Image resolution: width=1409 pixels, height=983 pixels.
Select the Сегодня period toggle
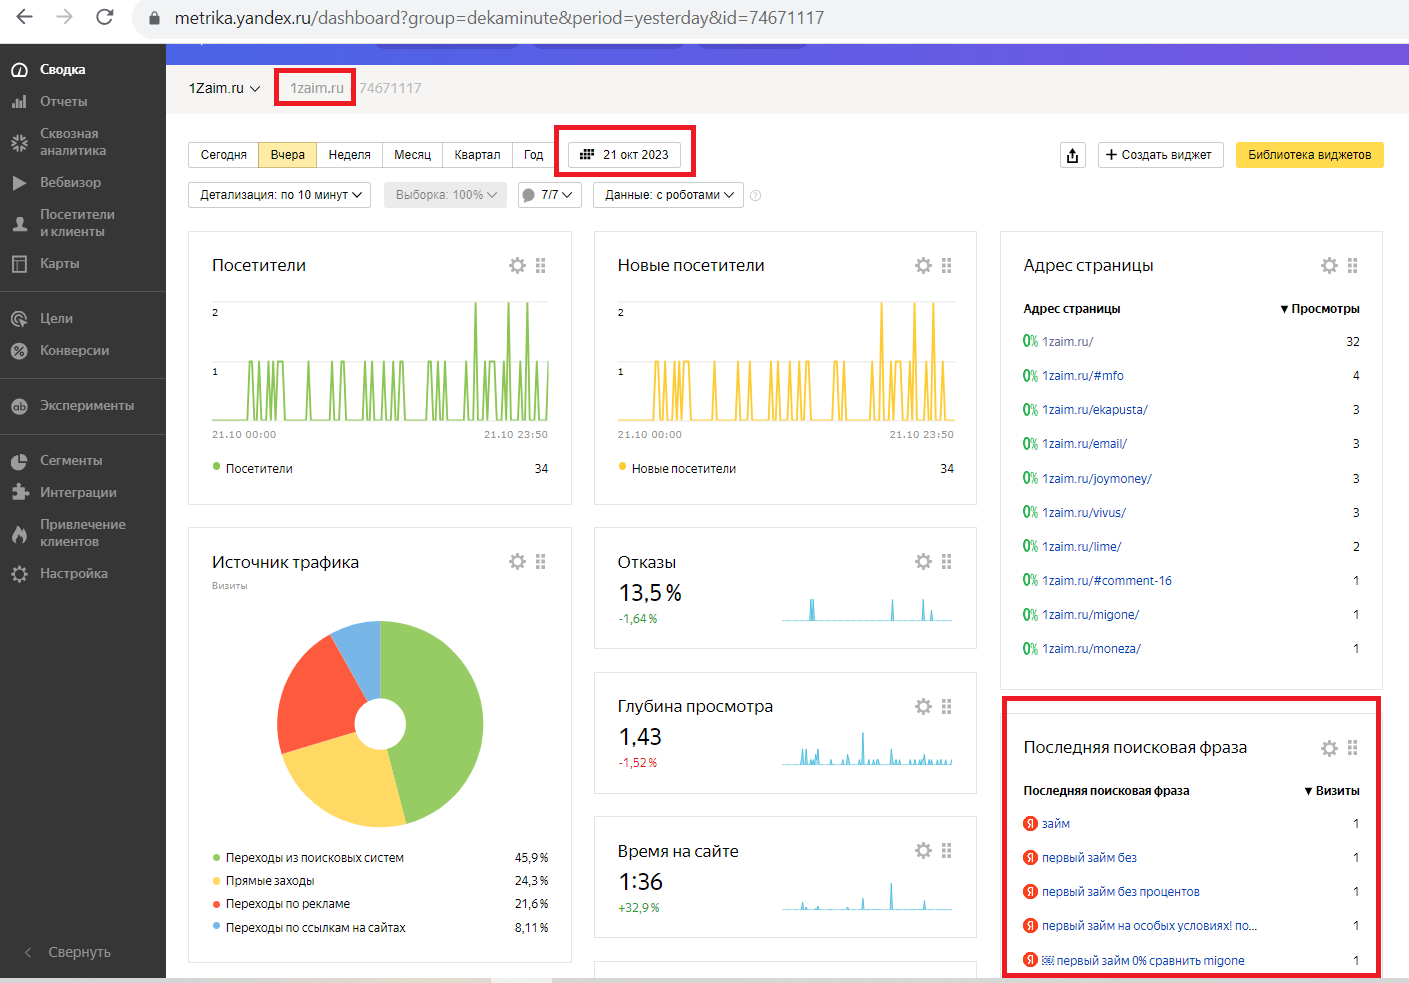(223, 155)
